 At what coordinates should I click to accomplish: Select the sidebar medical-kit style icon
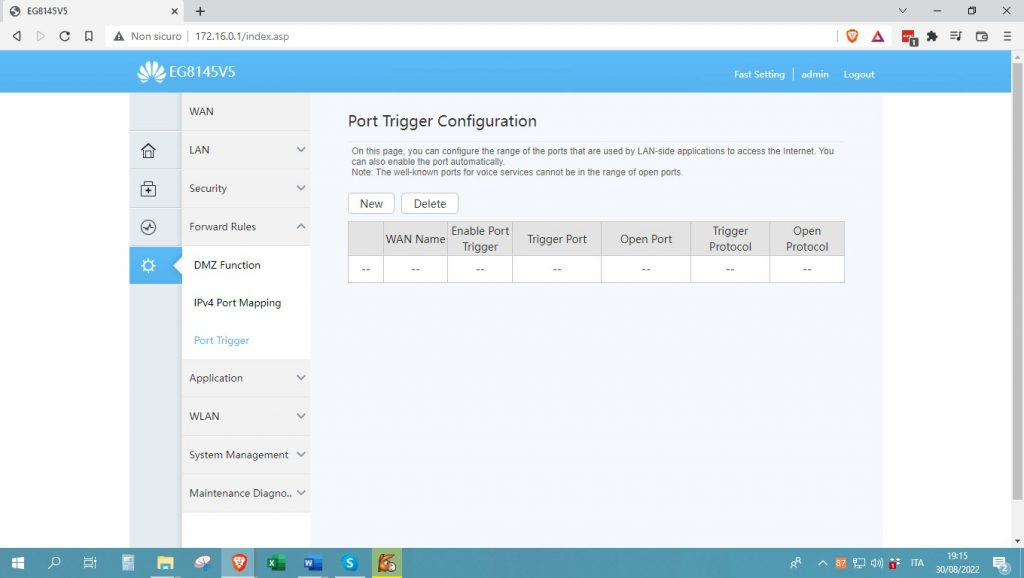pyautogui.click(x=148, y=188)
